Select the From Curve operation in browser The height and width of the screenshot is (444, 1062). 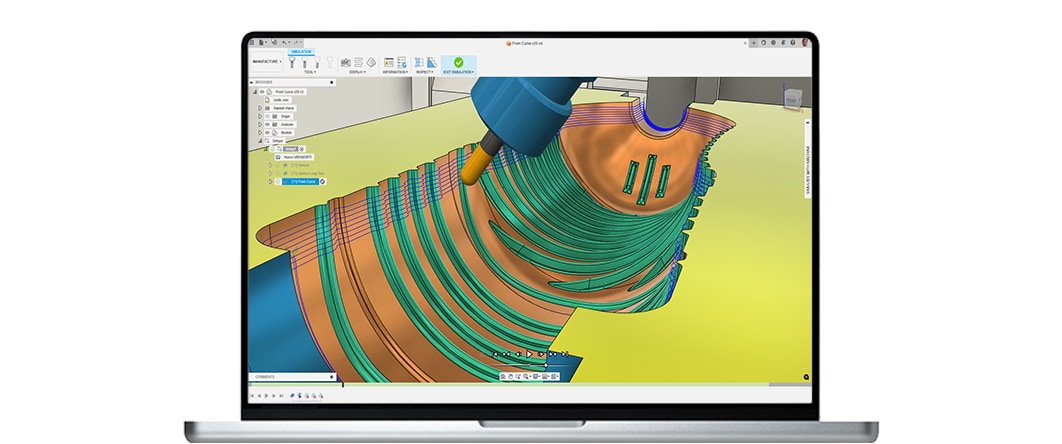coord(303,182)
